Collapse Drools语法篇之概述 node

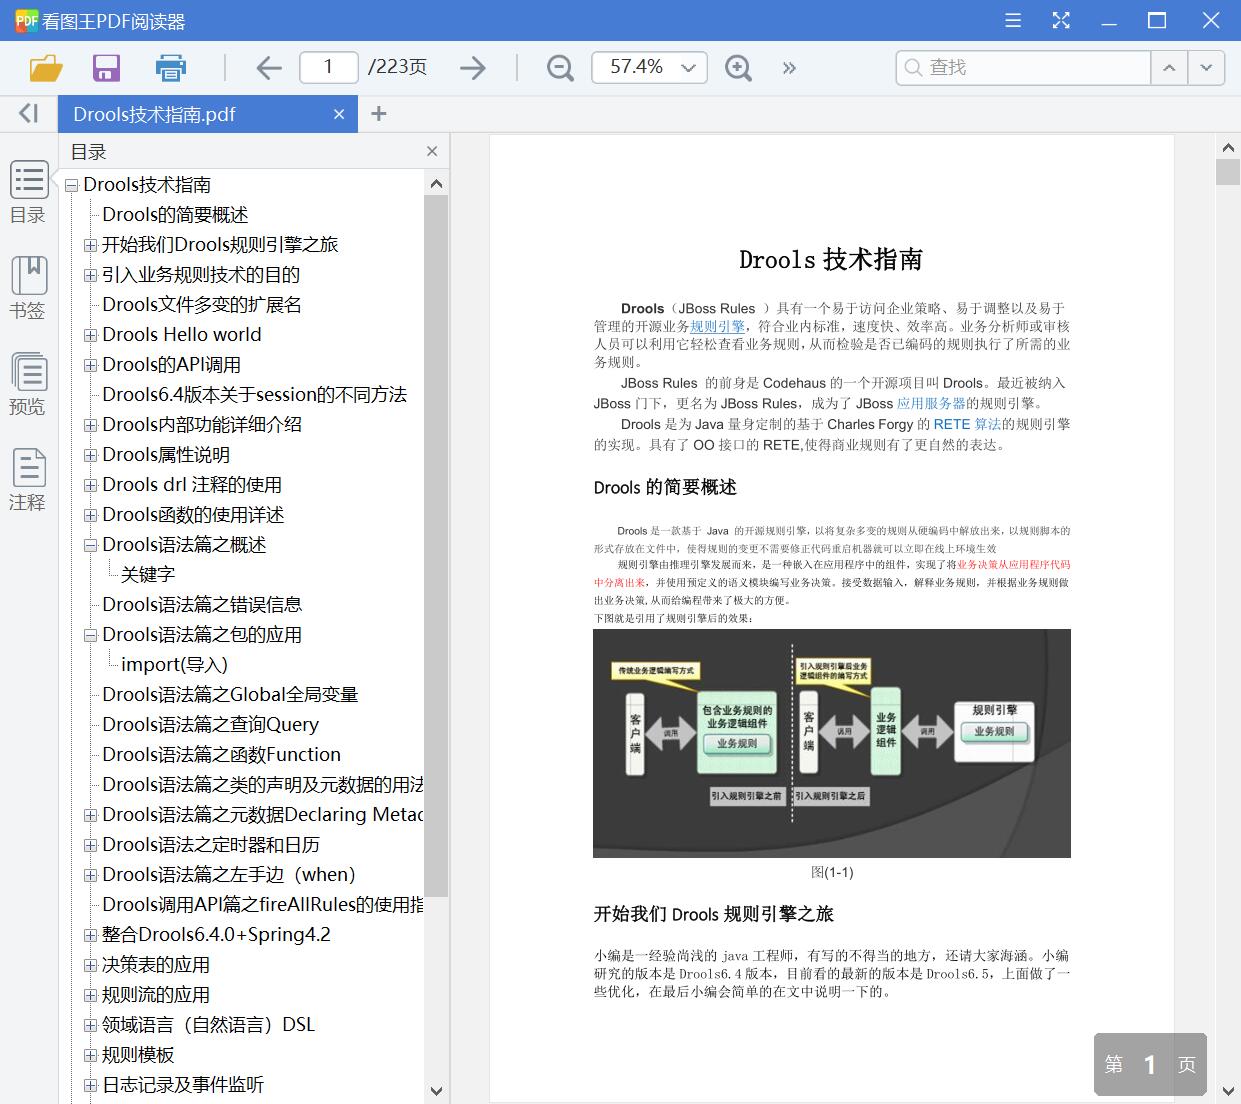click(x=90, y=545)
